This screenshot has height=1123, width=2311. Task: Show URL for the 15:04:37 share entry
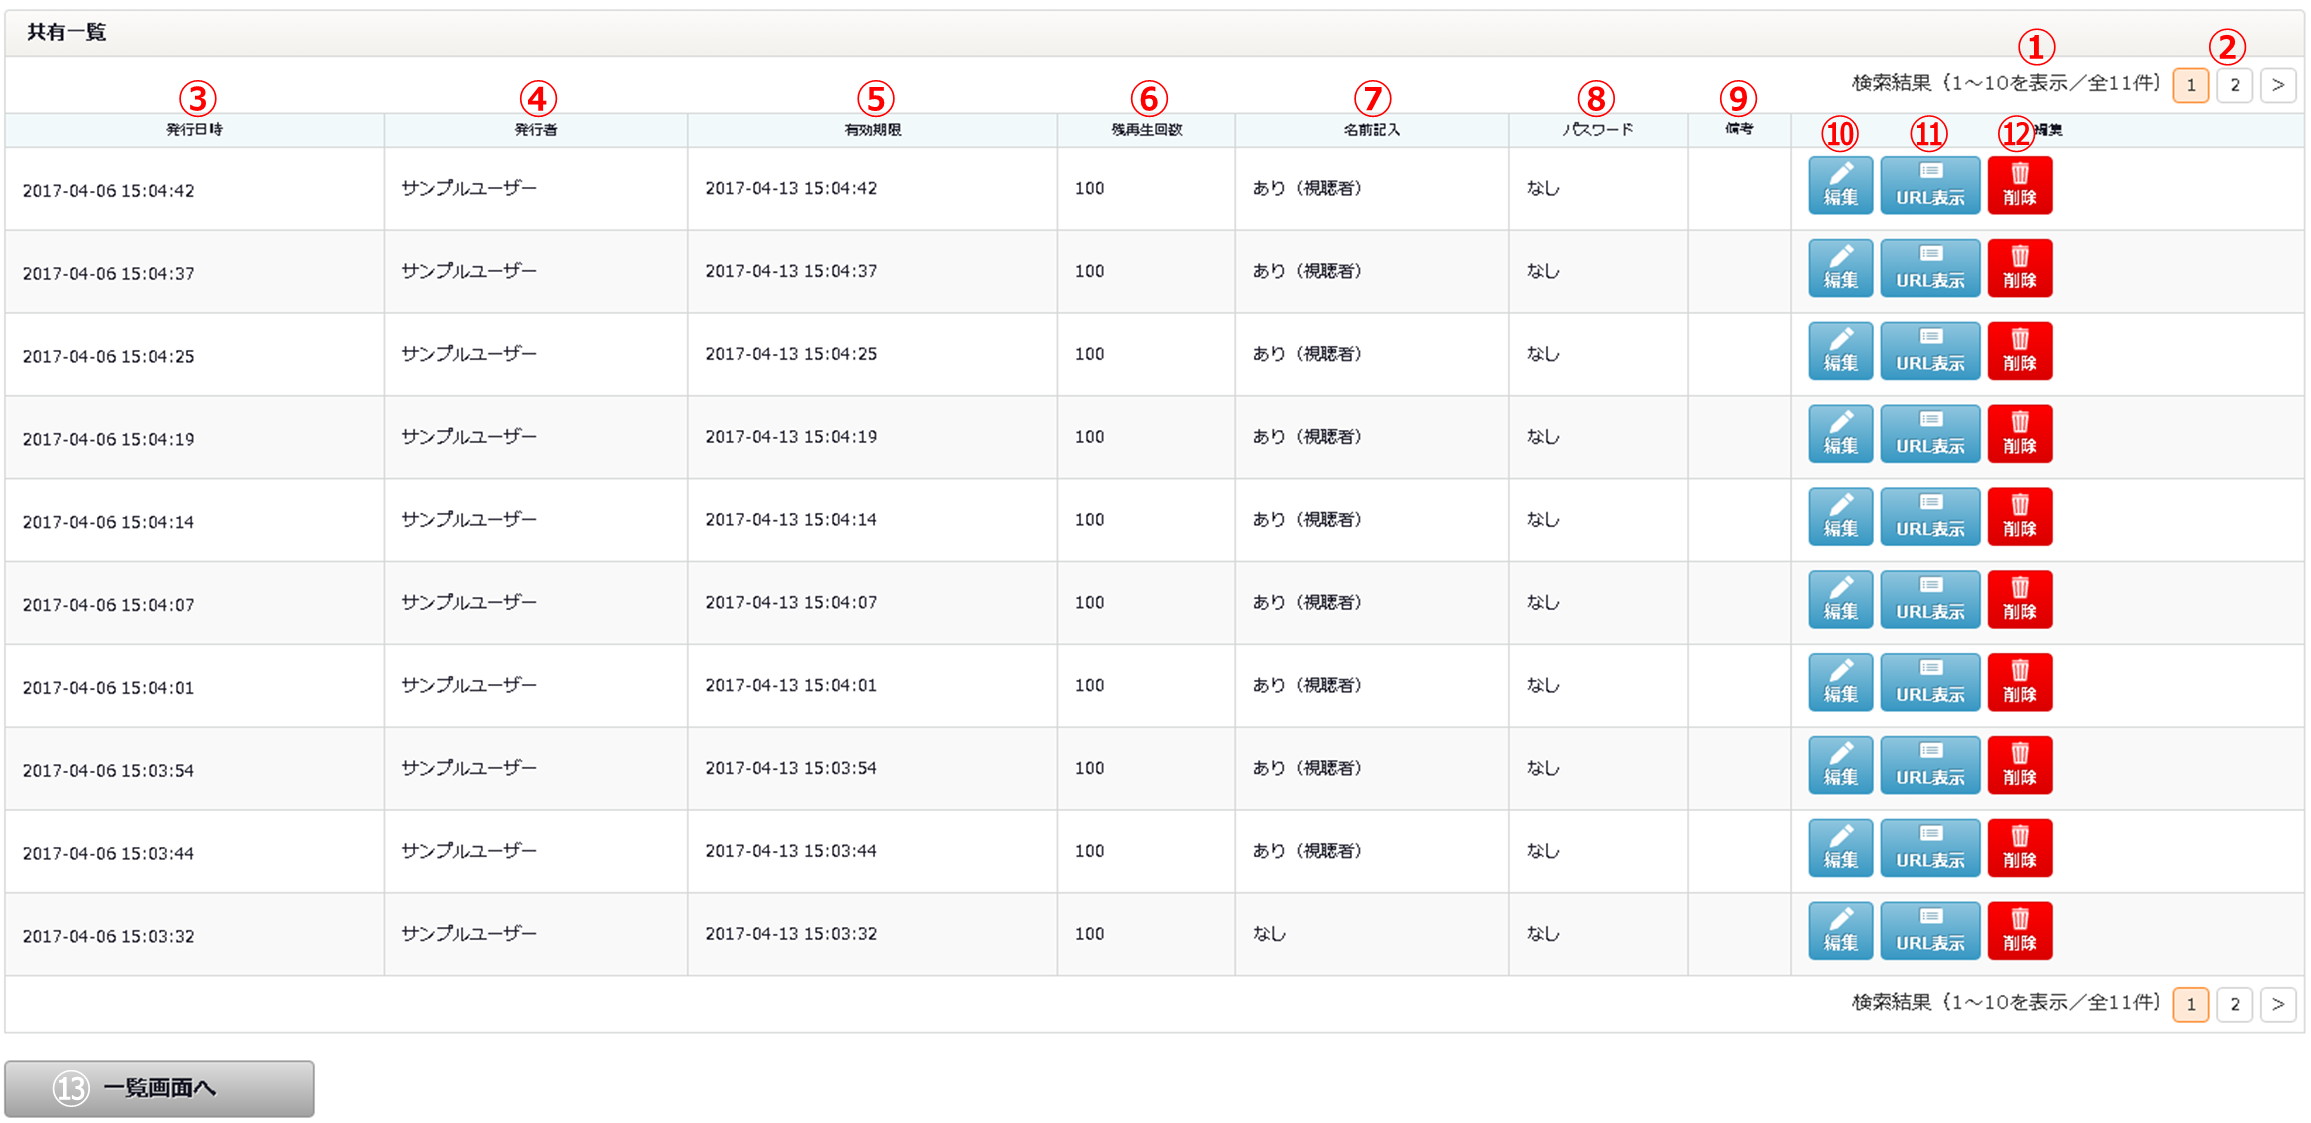(1929, 268)
